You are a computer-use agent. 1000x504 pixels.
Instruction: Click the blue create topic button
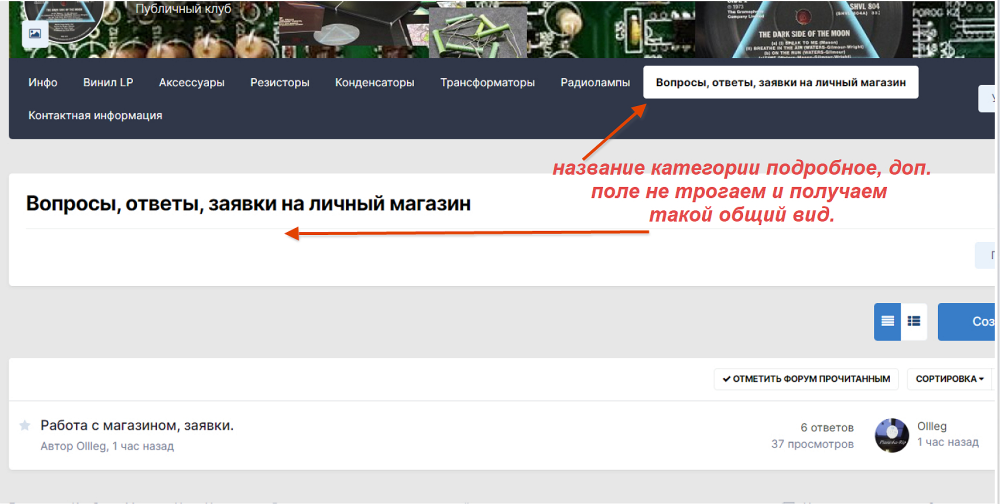point(968,321)
